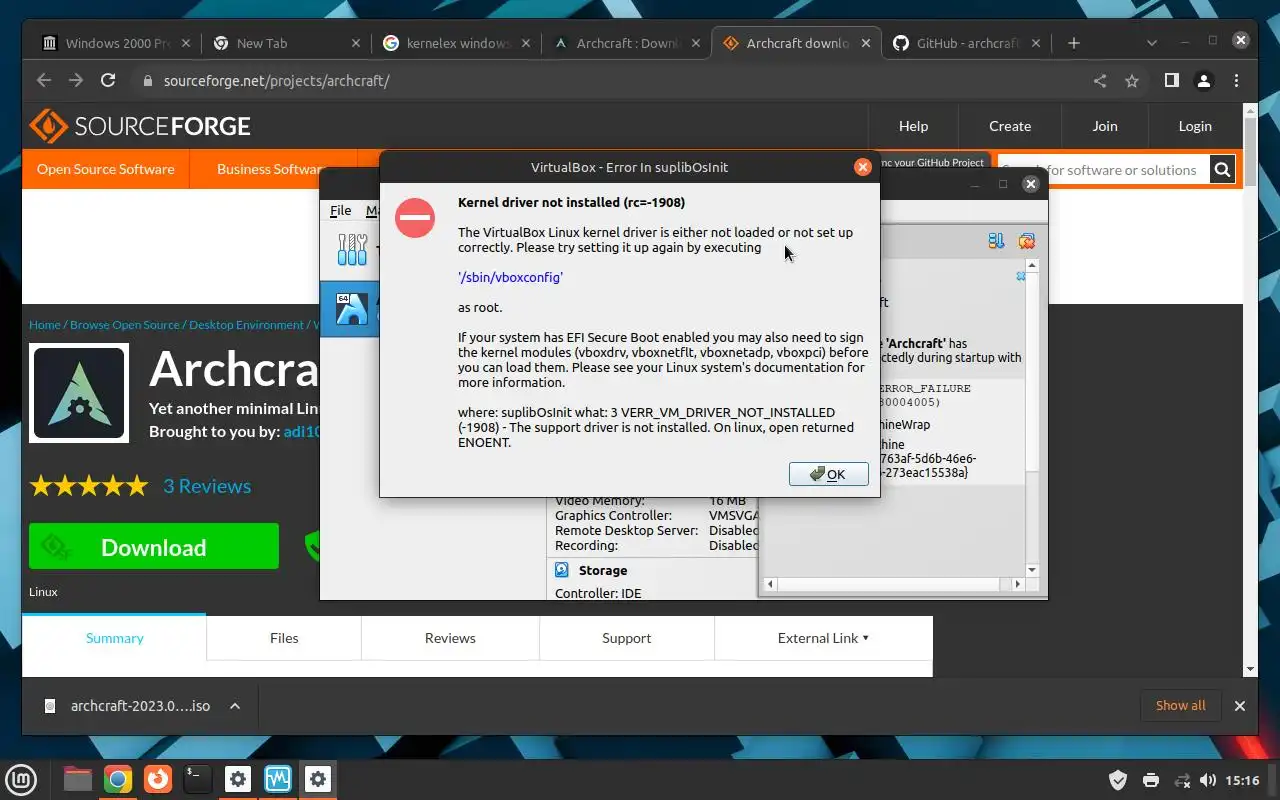Click the green Download button

pos(154,547)
